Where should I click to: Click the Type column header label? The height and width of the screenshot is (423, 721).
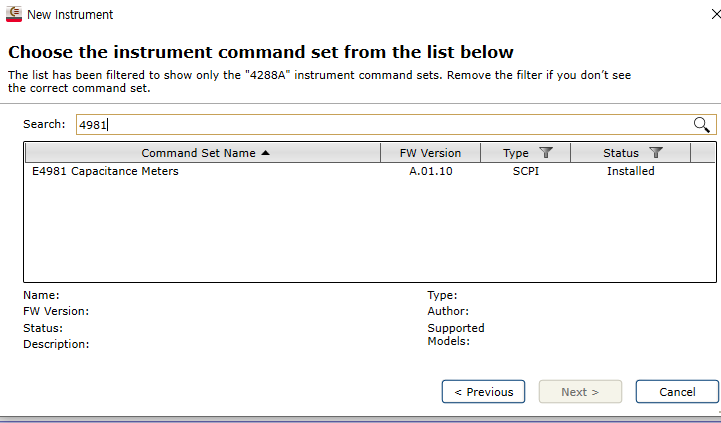[x=516, y=153]
